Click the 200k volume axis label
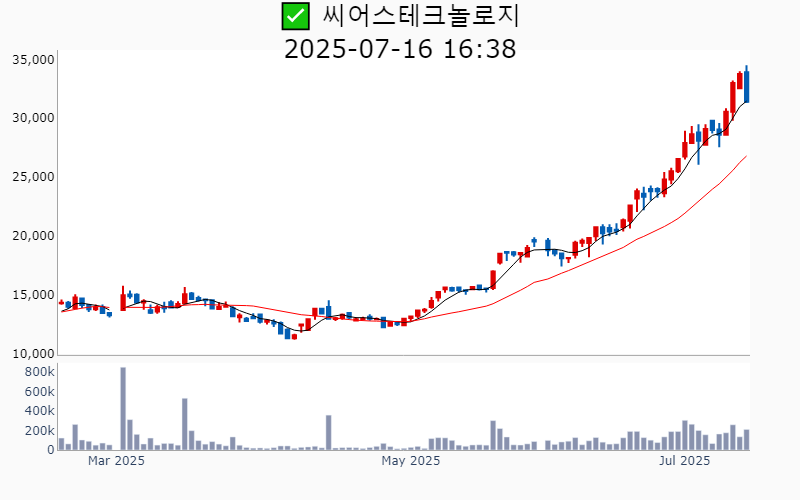The image size is (800, 500). pos(39,431)
